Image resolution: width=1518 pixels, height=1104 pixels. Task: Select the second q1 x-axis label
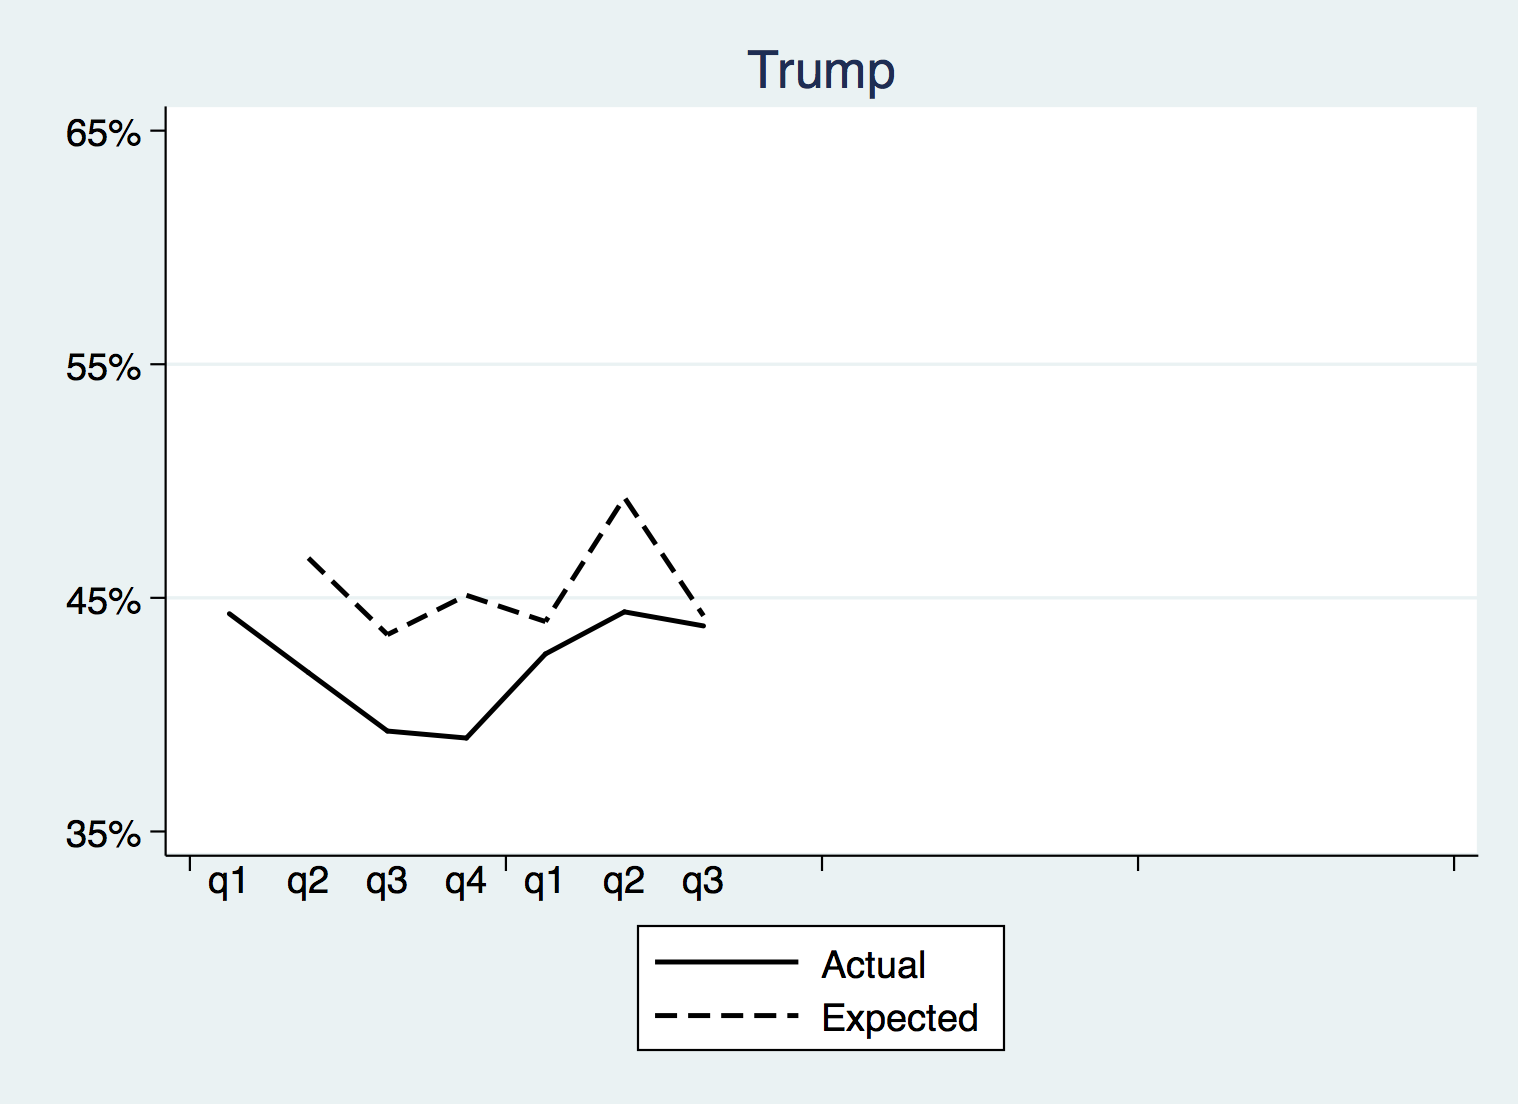tap(544, 882)
